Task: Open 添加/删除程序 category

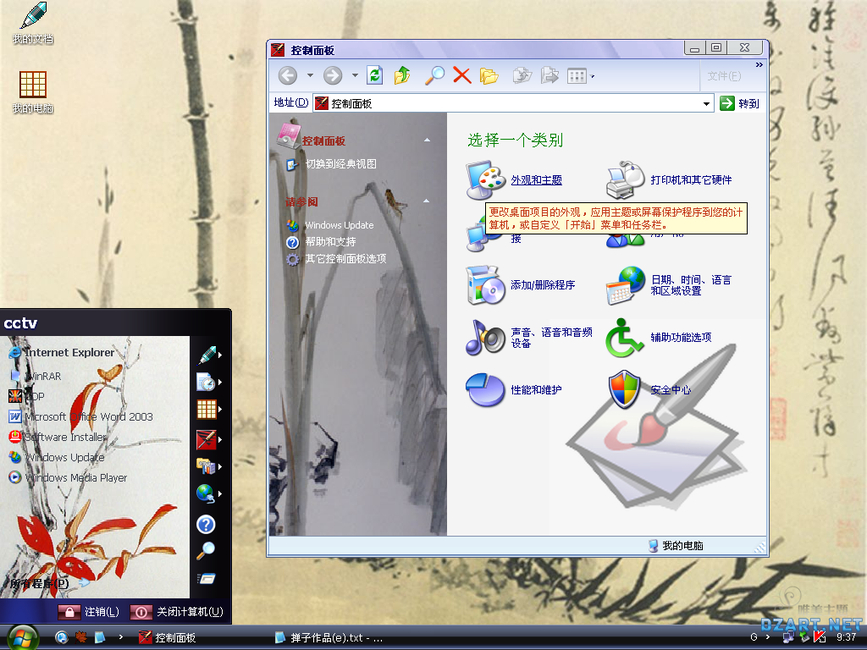Action: (x=542, y=285)
